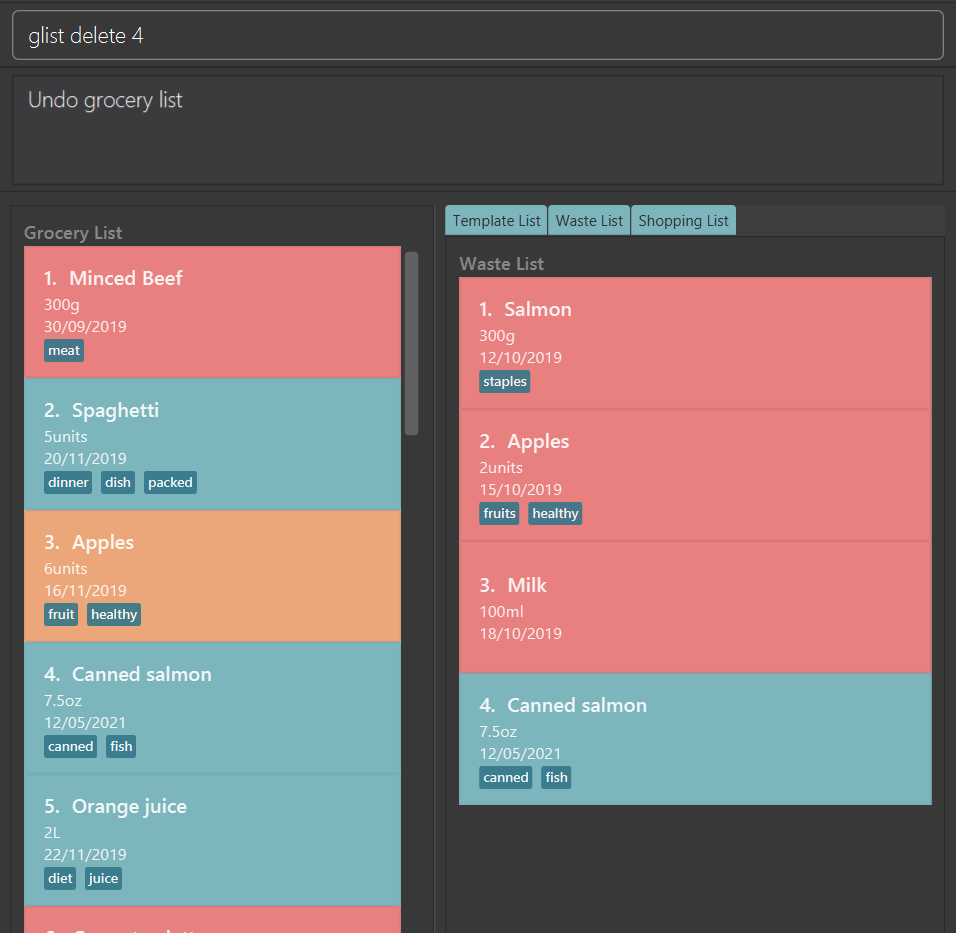Select '16/11/2019' date under Apples
Image resolution: width=956 pixels, height=933 pixels.
[x=85, y=591]
